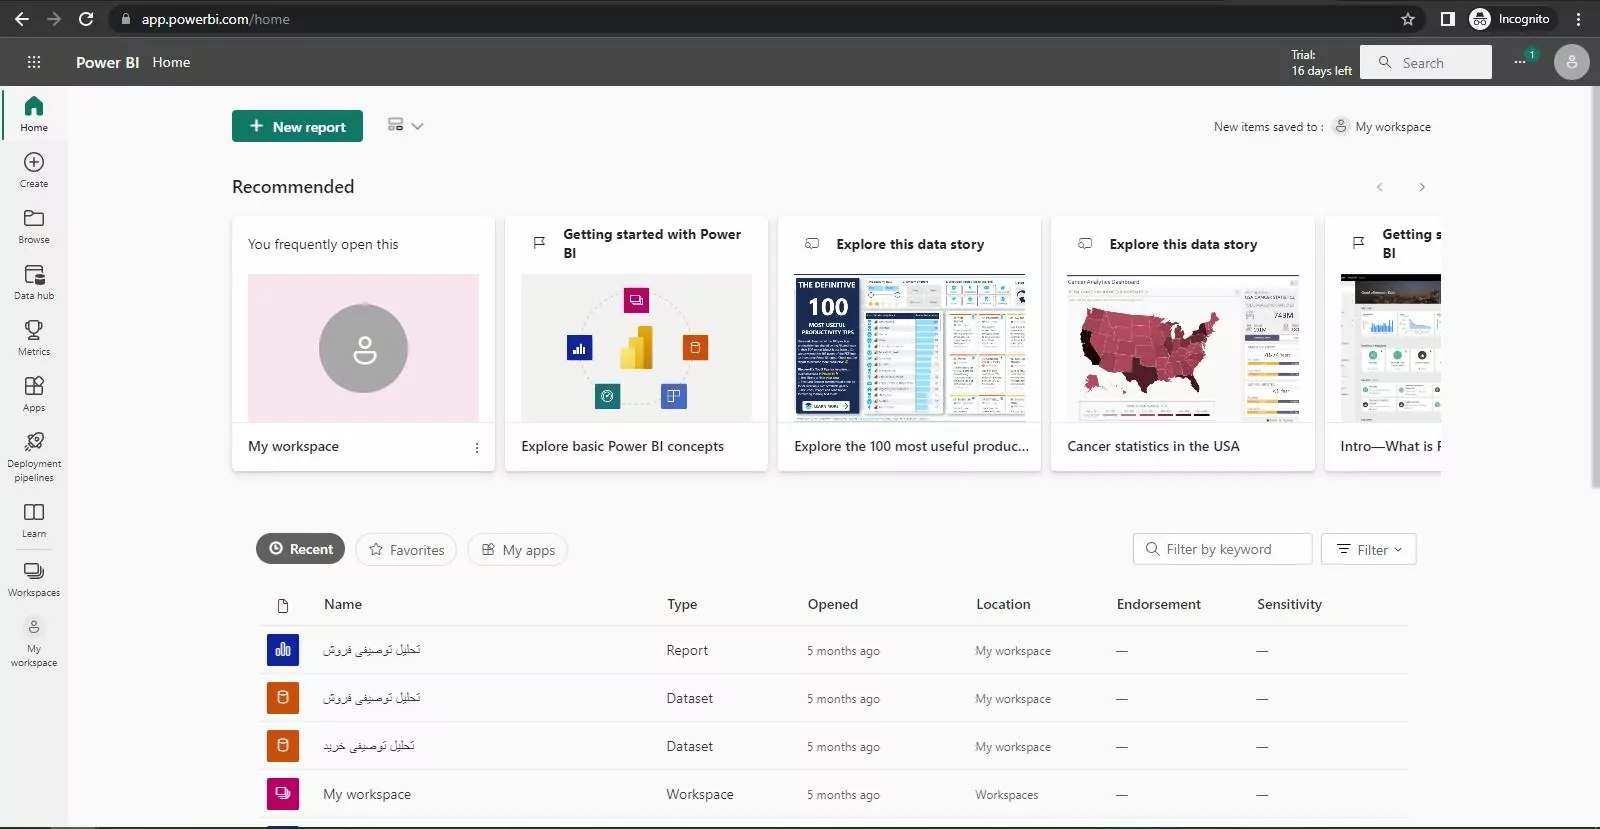1600x829 pixels.
Task: Open the Create page in sidebar
Action: pyautogui.click(x=34, y=169)
